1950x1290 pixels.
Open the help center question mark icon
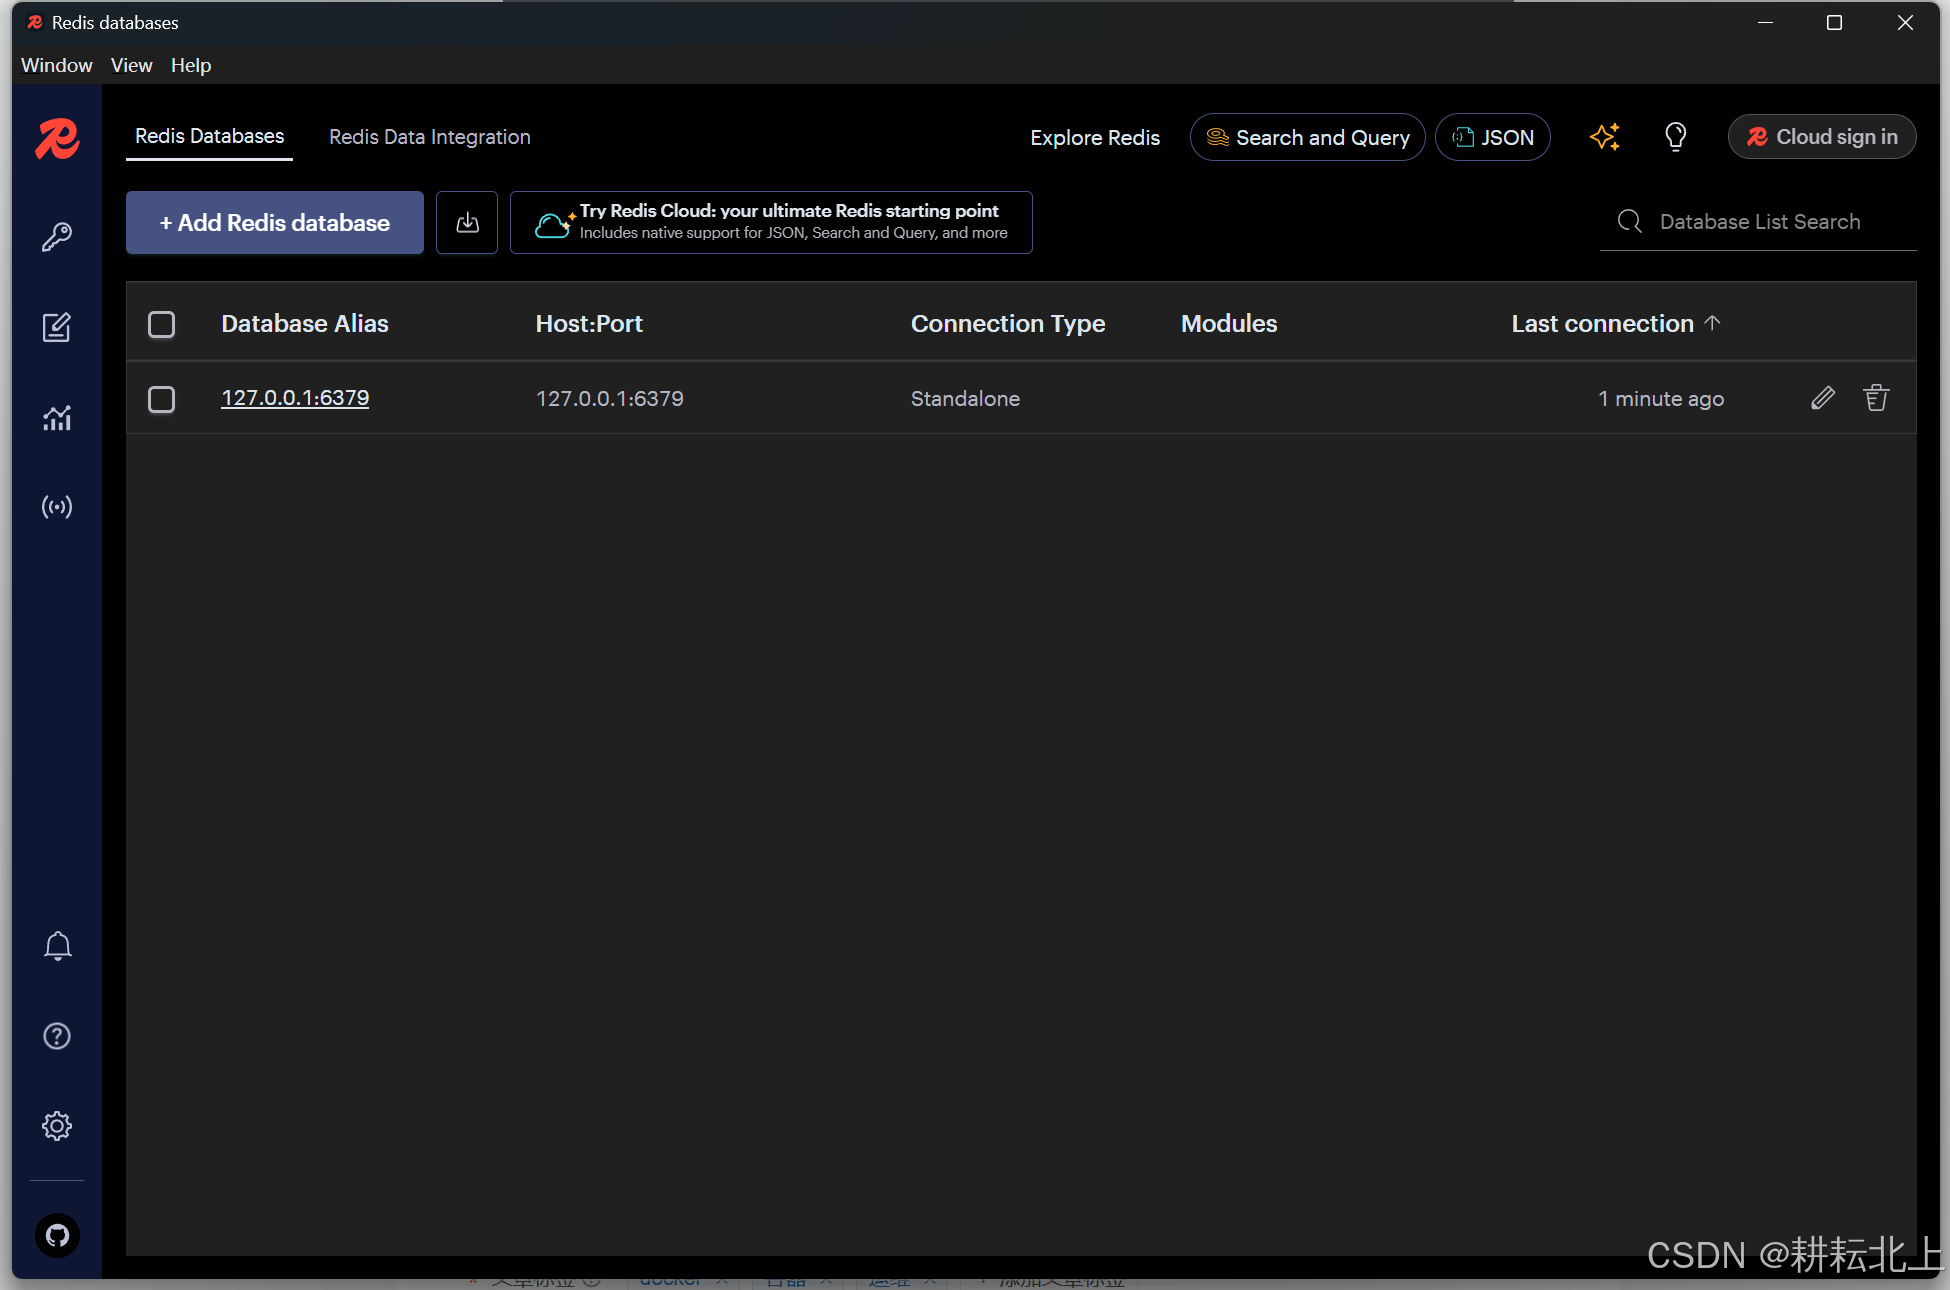pyautogui.click(x=57, y=1036)
